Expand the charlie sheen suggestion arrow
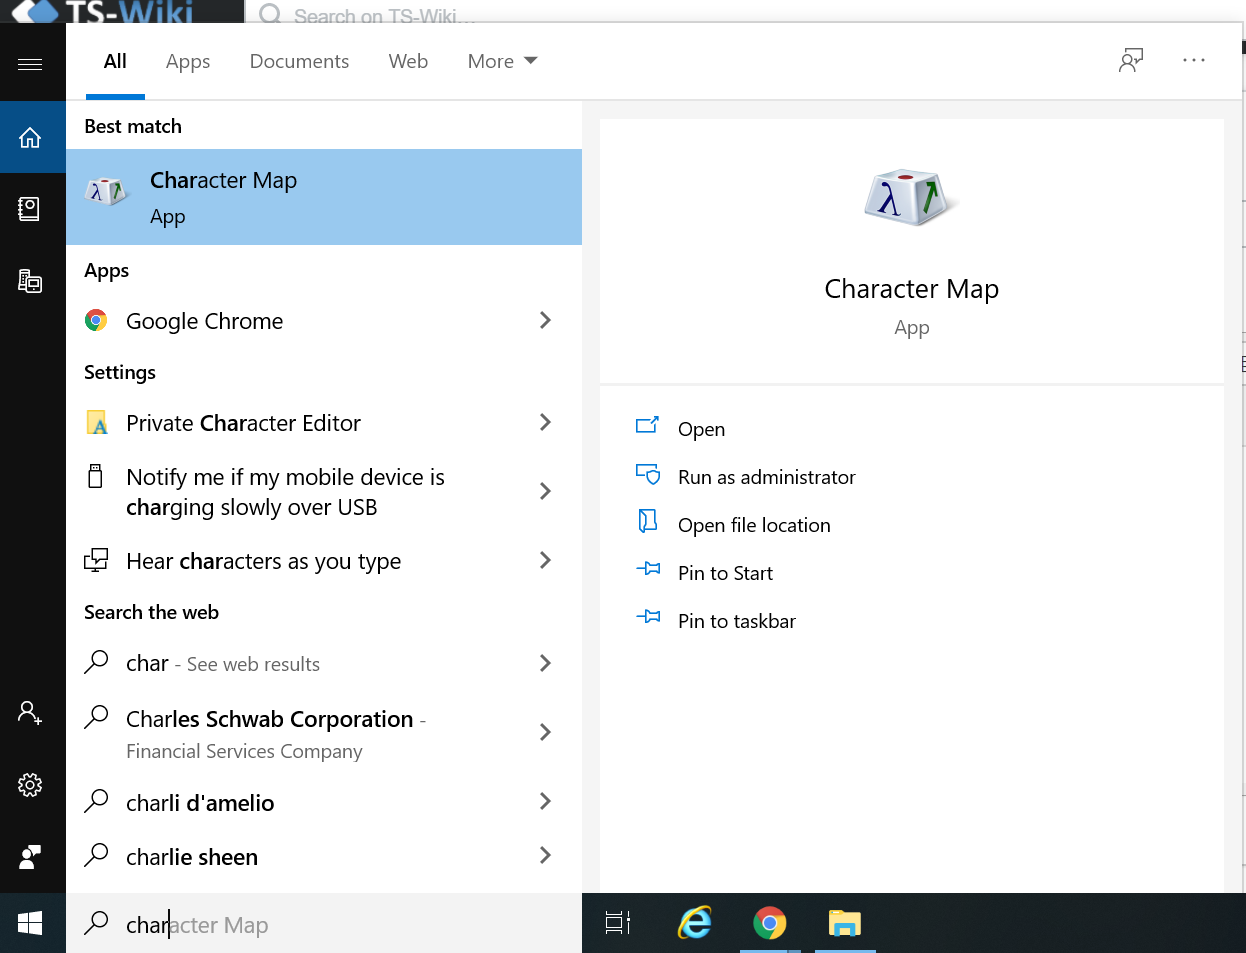The width and height of the screenshot is (1246, 953). click(545, 855)
